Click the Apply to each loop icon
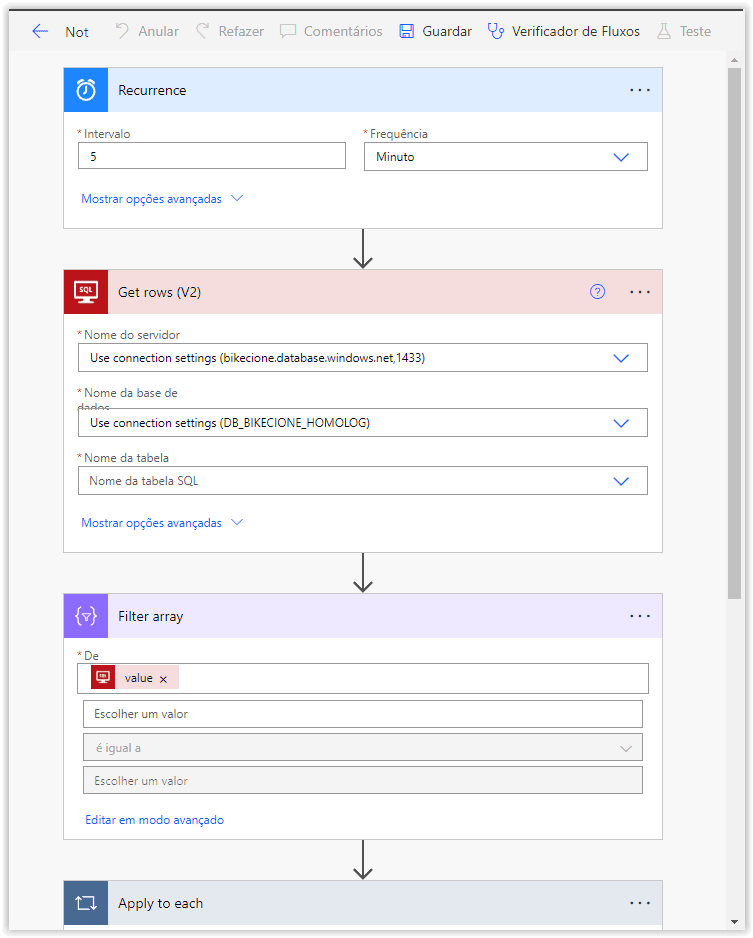The image size is (753, 938). pyautogui.click(x=86, y=903)
